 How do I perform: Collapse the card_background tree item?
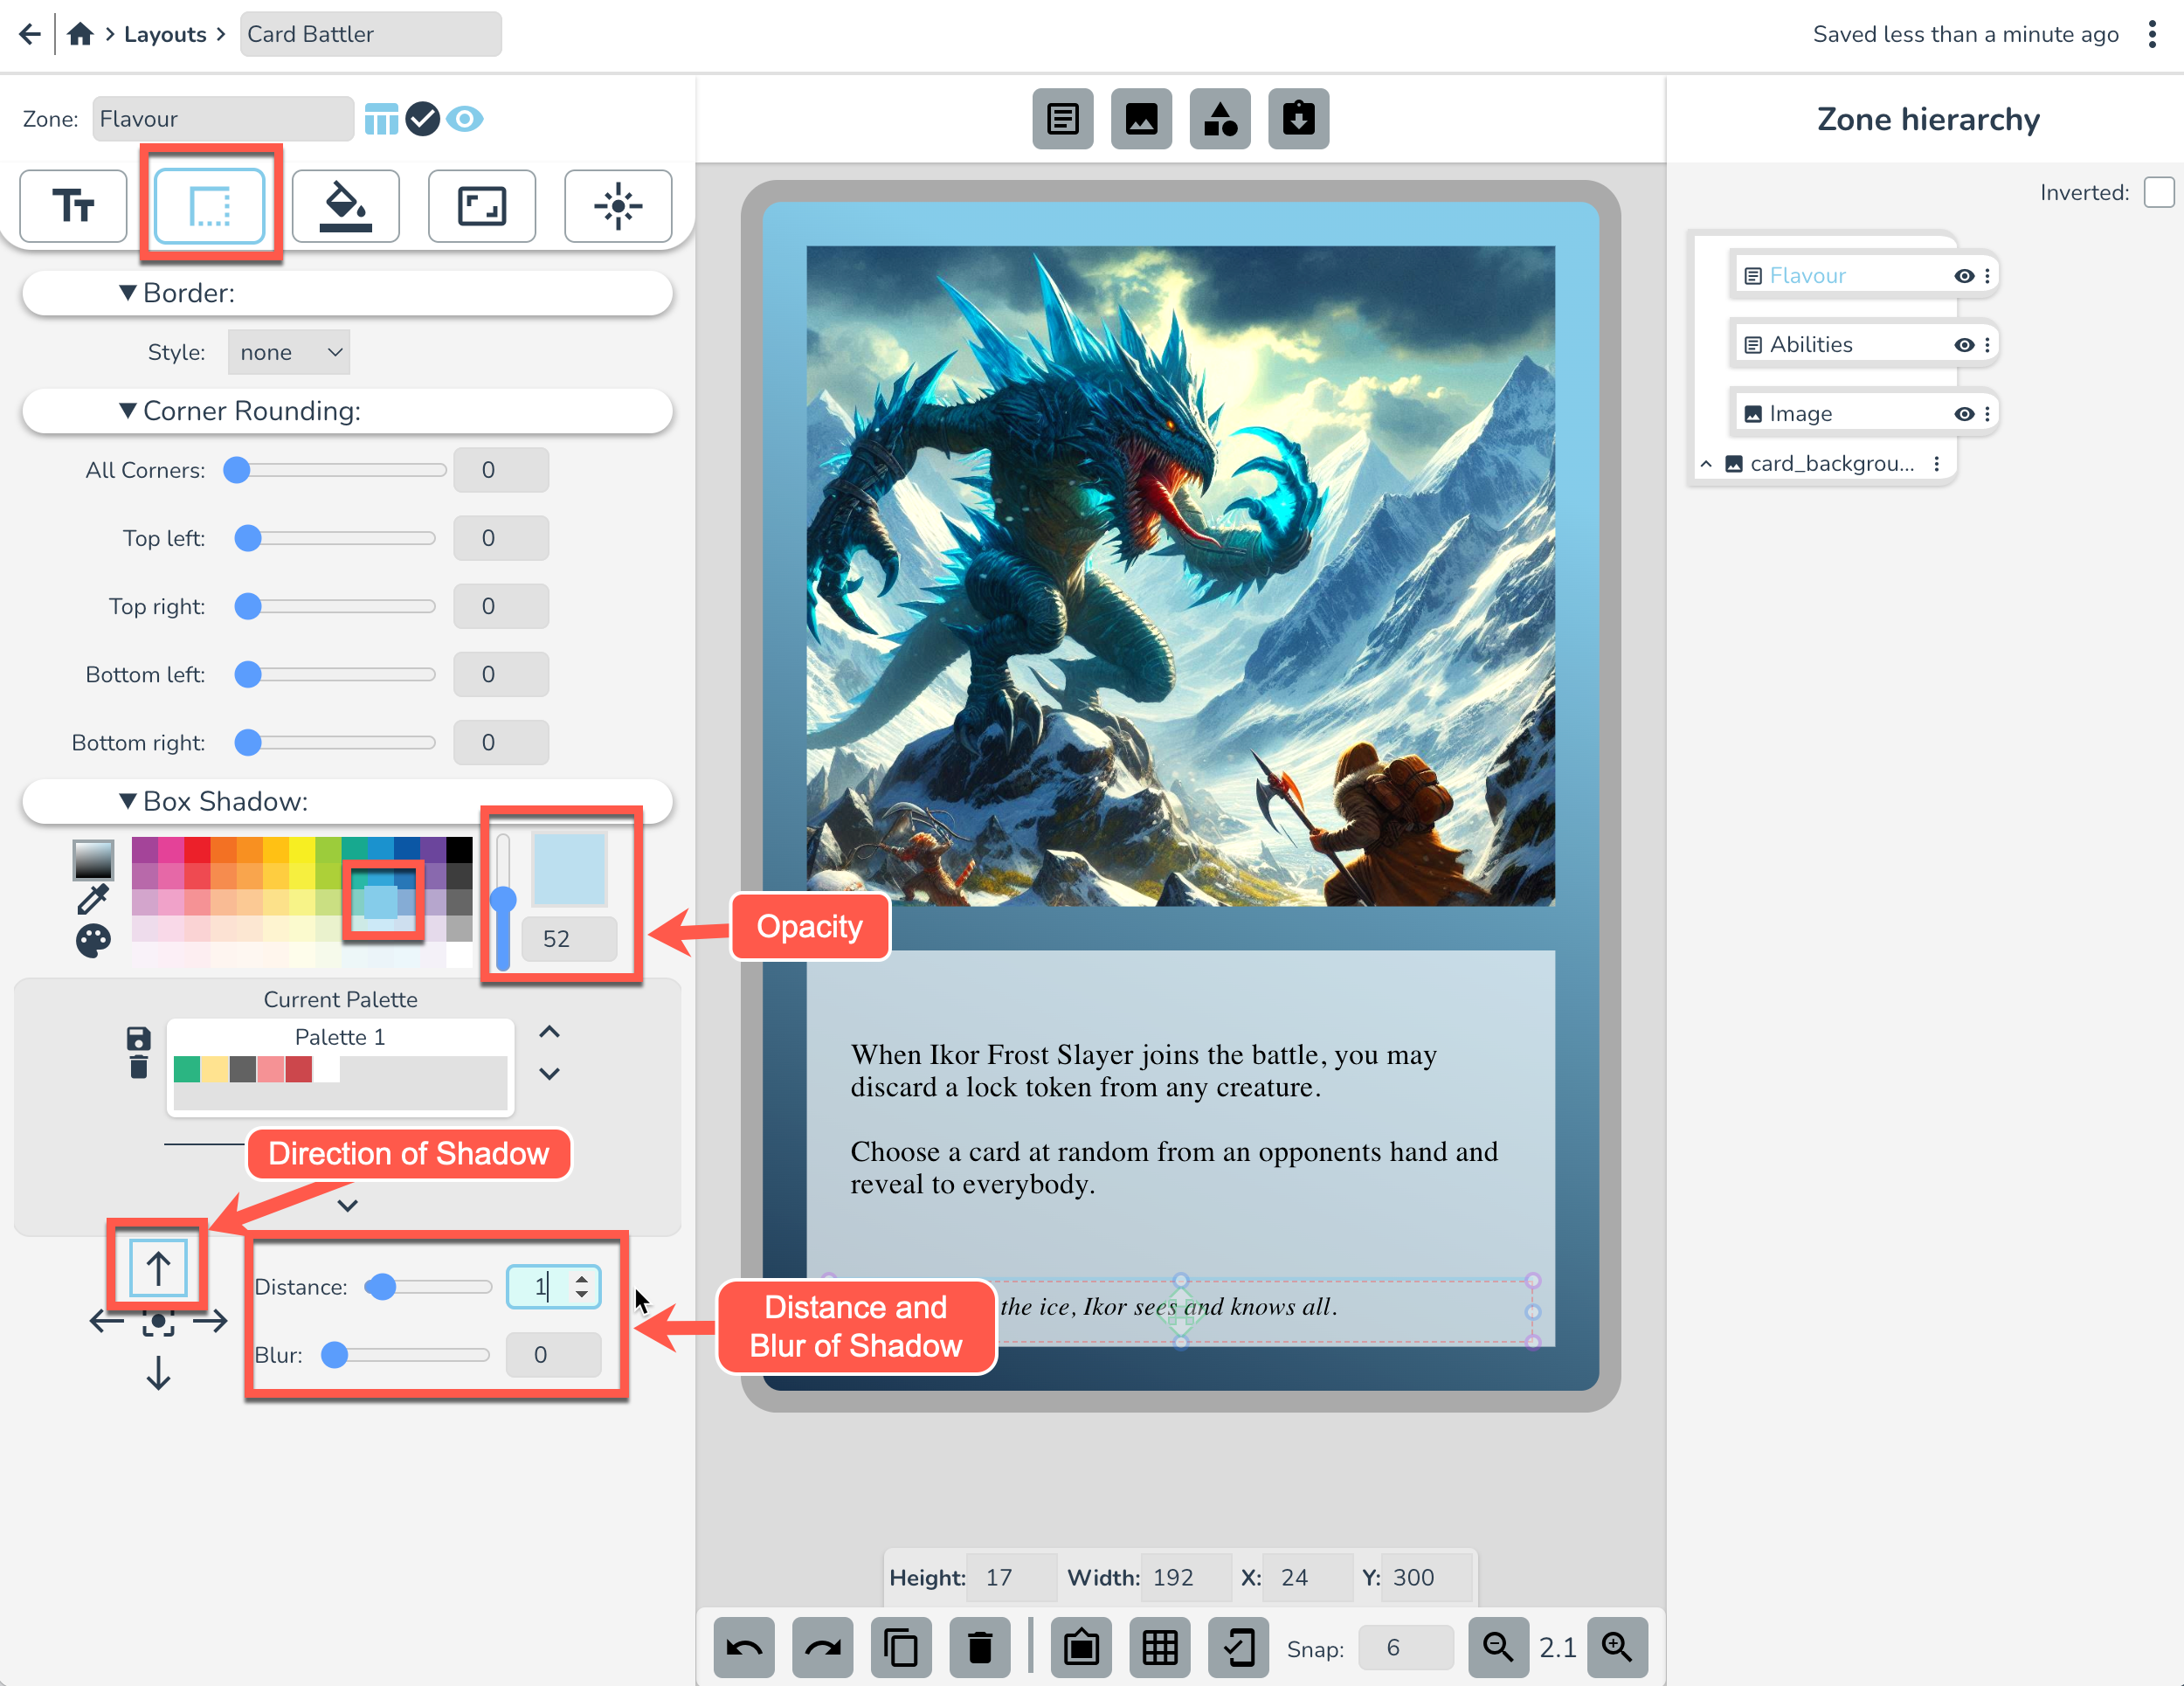tap(1706, 464)
